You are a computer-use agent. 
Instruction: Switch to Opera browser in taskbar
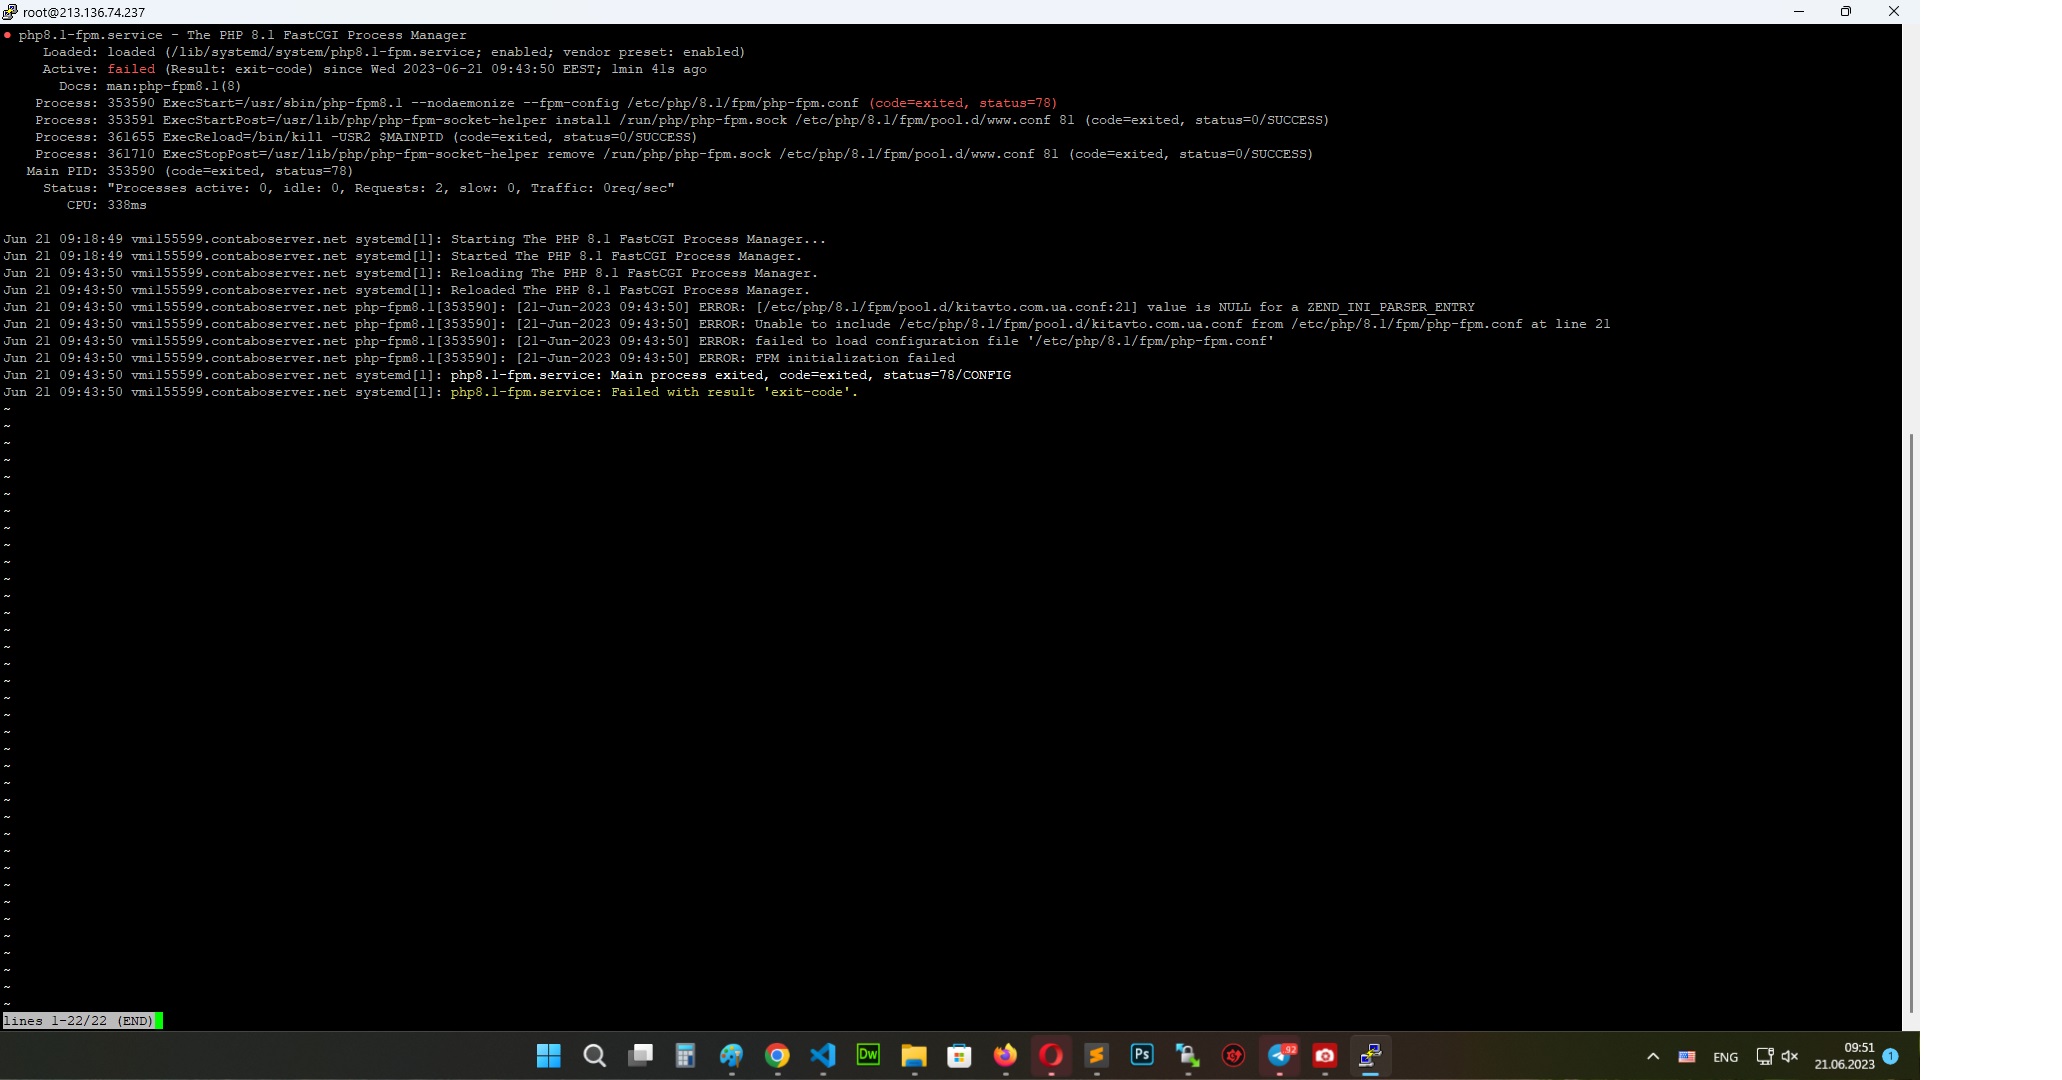tap(1051, 1056)
